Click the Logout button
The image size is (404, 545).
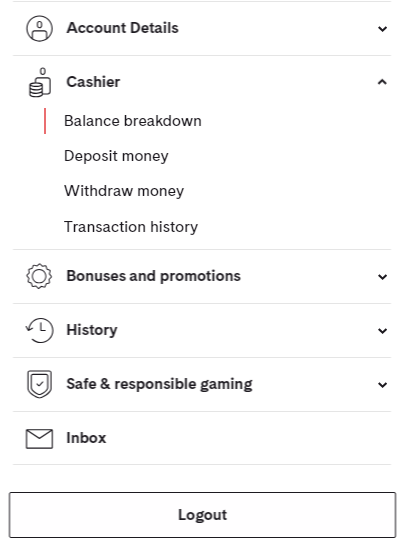(202, 515)
